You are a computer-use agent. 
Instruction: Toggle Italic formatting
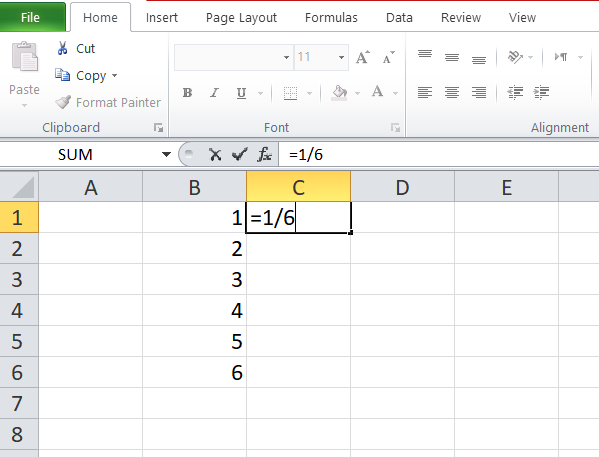(214, 93)
